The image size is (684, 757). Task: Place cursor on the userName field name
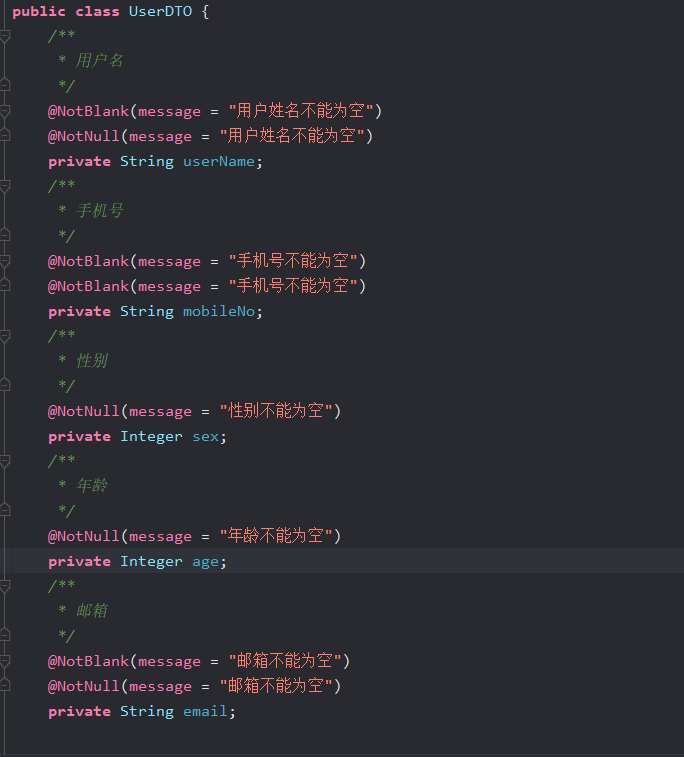[x=218, y=161]
